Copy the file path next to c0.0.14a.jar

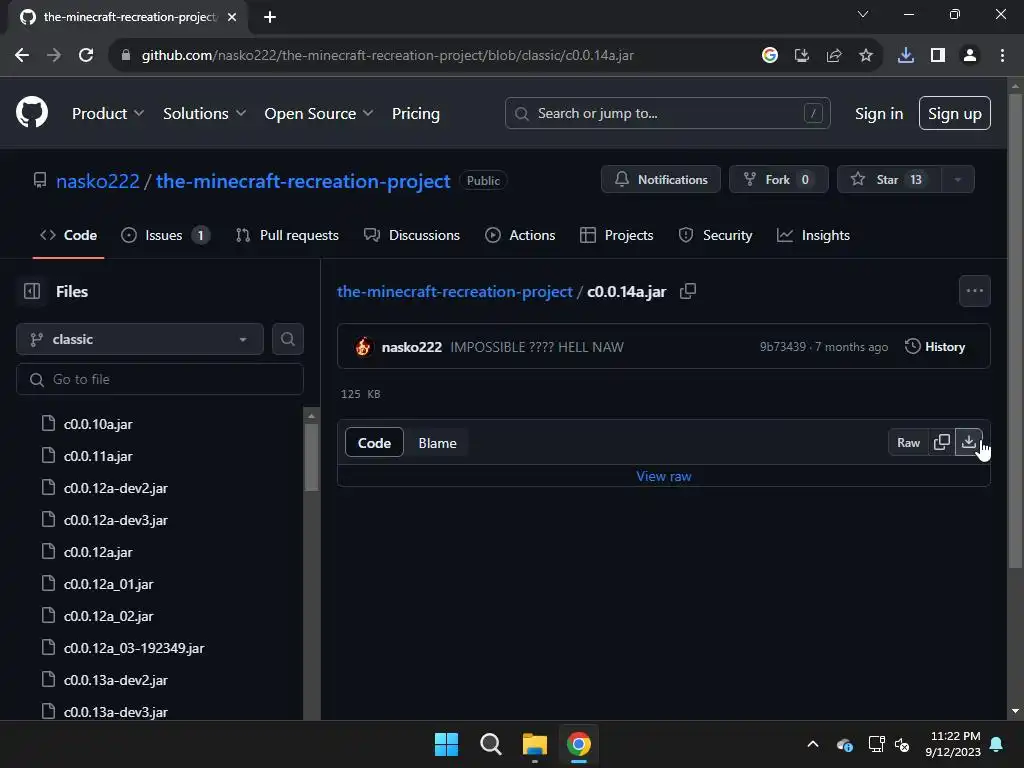coord(688,291)
